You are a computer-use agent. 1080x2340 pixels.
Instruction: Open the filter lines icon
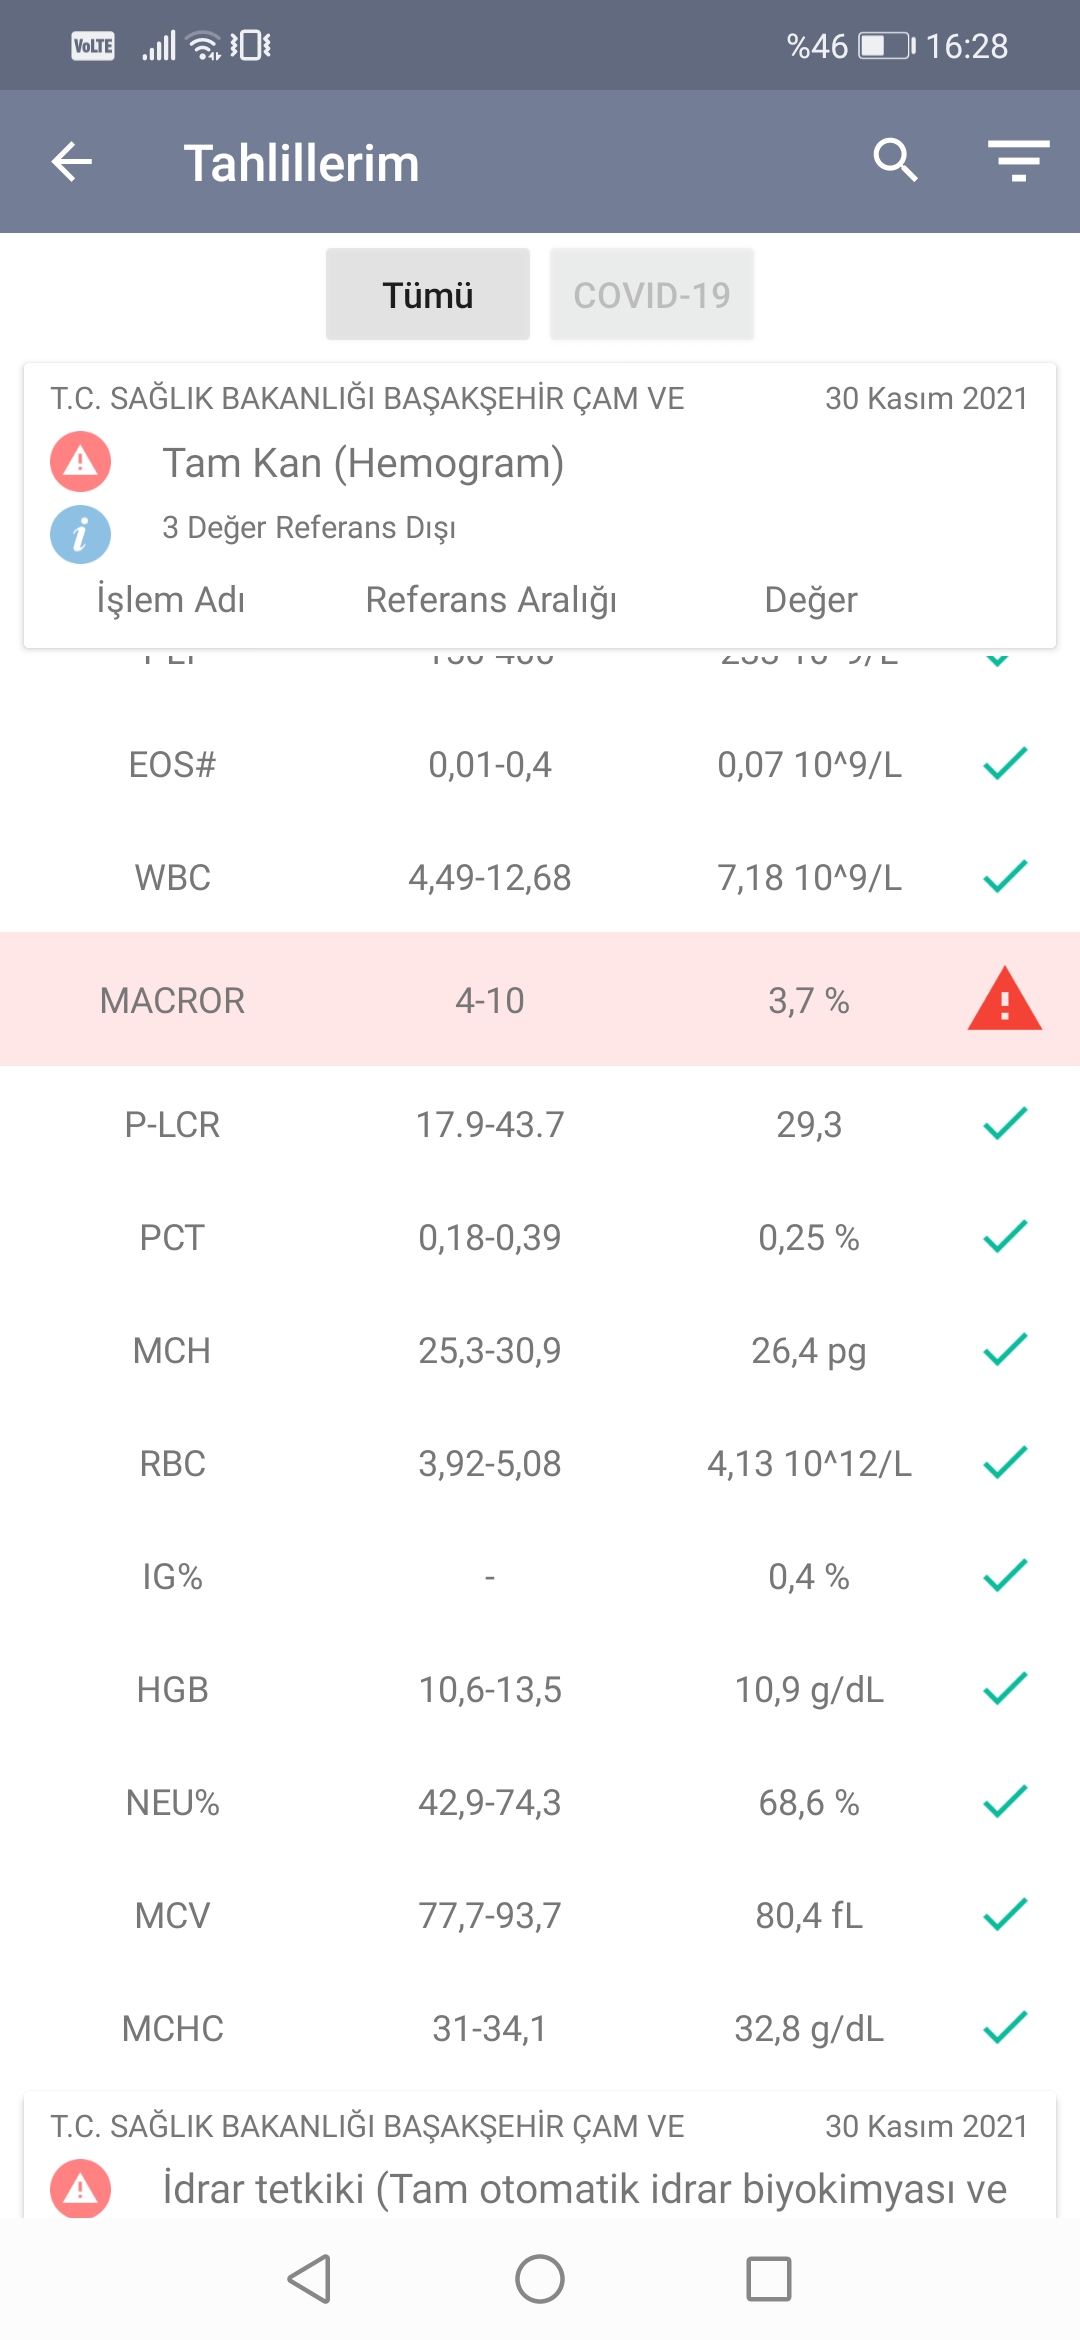1018,161
